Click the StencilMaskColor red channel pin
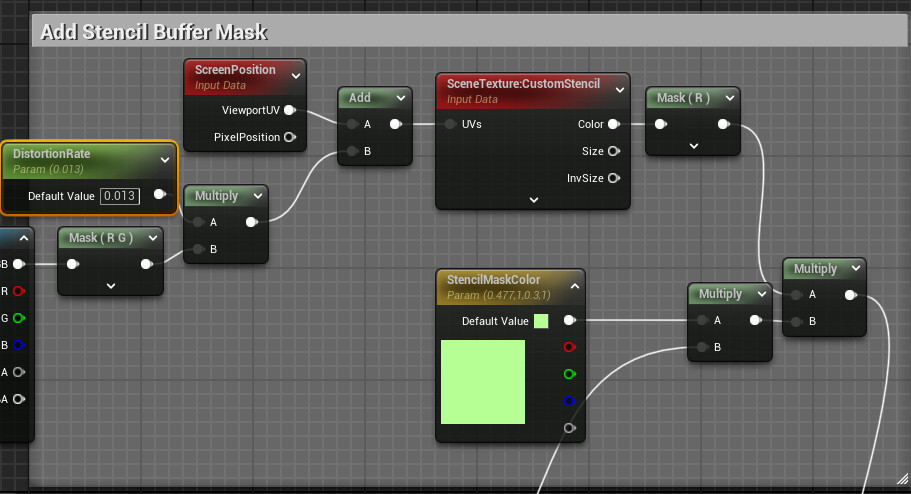The image size is (911, 494). click(x=569, y=347)
